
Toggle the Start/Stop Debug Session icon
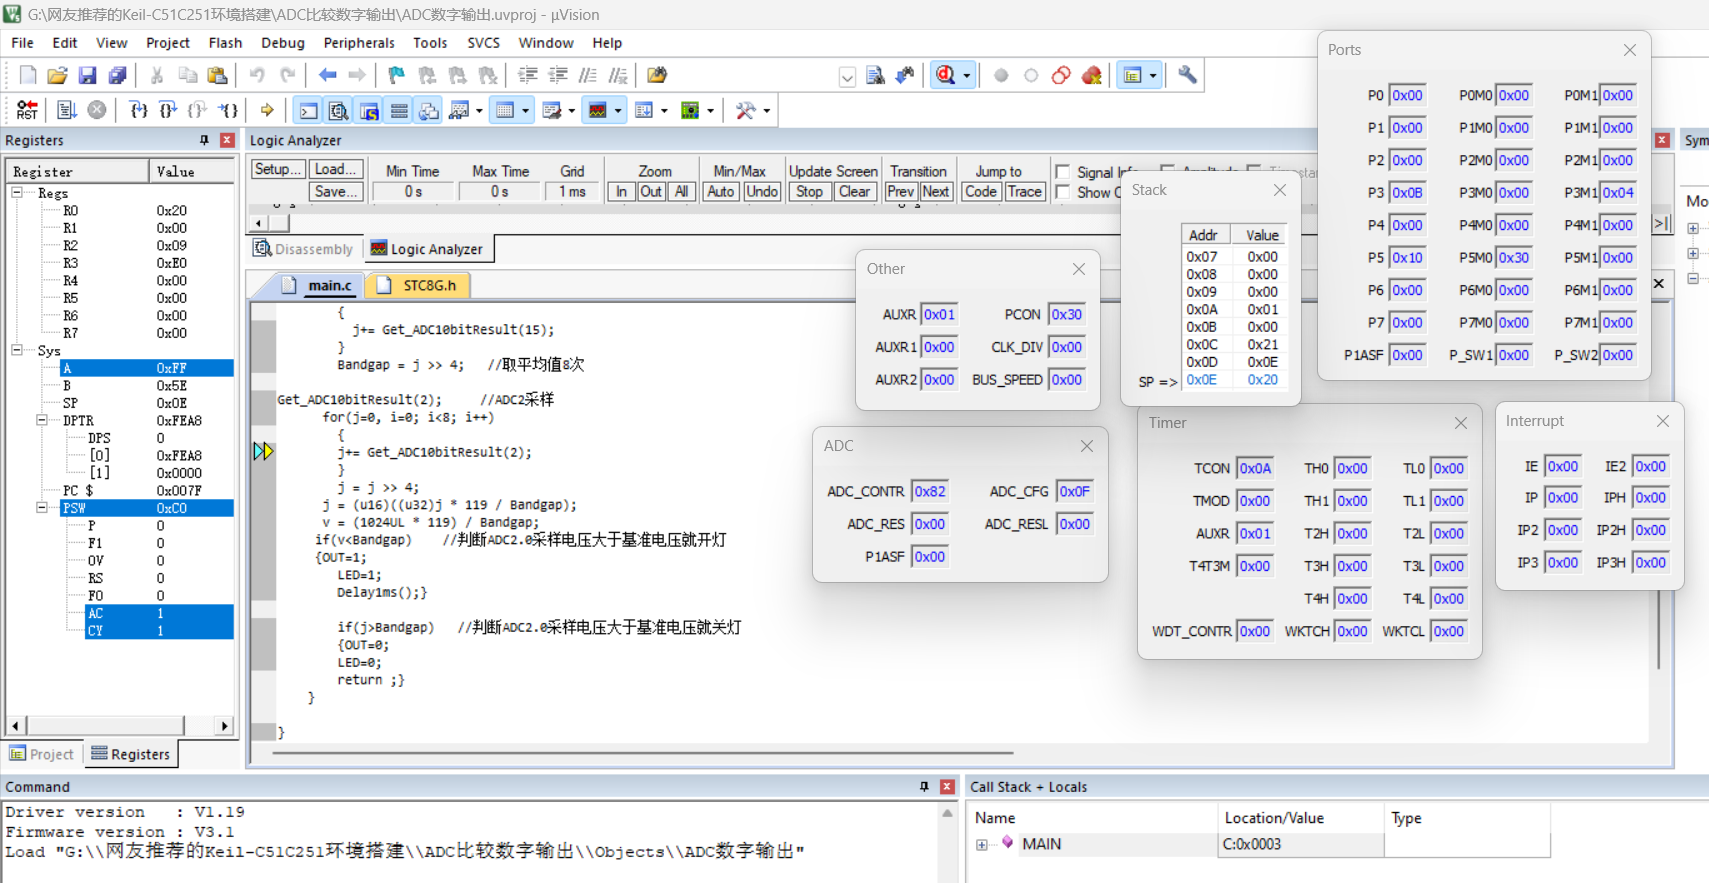[946, 75]
